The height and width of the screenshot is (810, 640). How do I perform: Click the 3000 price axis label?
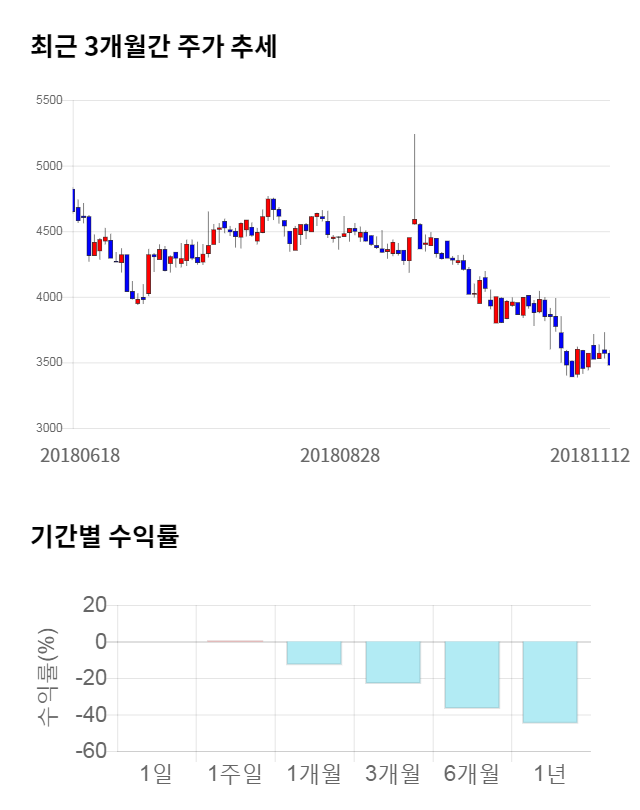click(x=48, y=428)
